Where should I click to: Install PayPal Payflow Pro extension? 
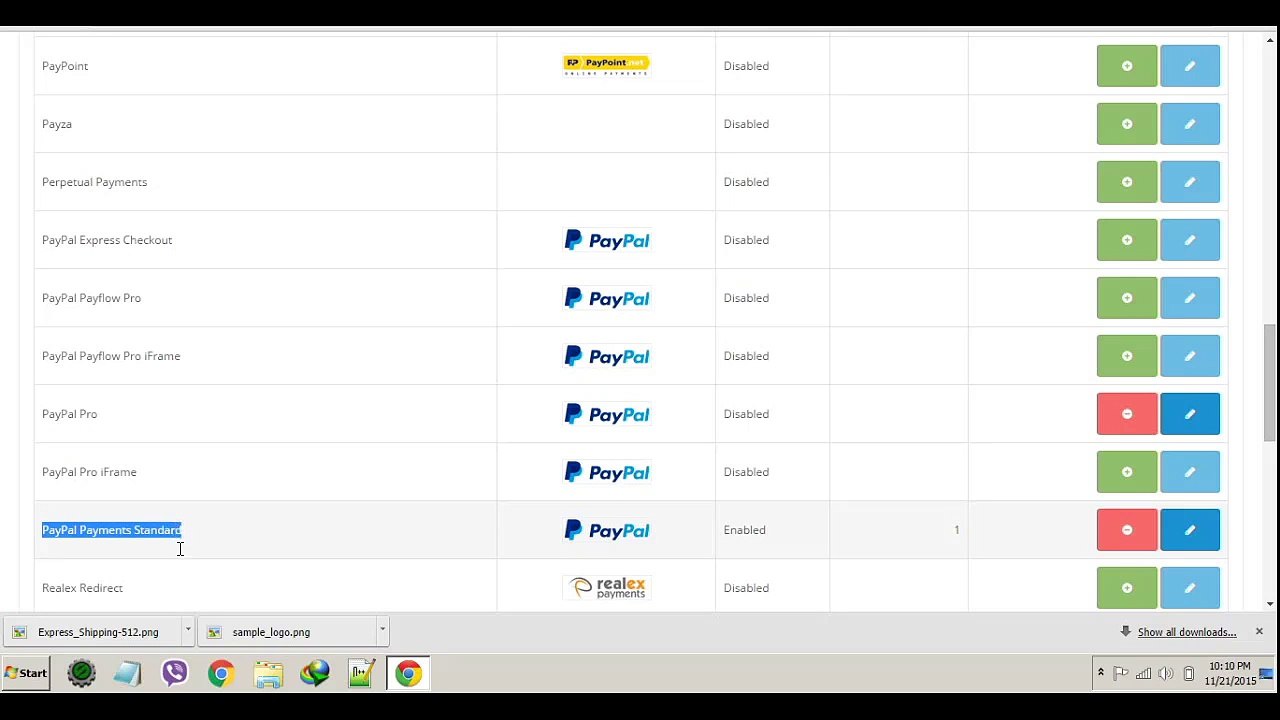(1126, 298)
